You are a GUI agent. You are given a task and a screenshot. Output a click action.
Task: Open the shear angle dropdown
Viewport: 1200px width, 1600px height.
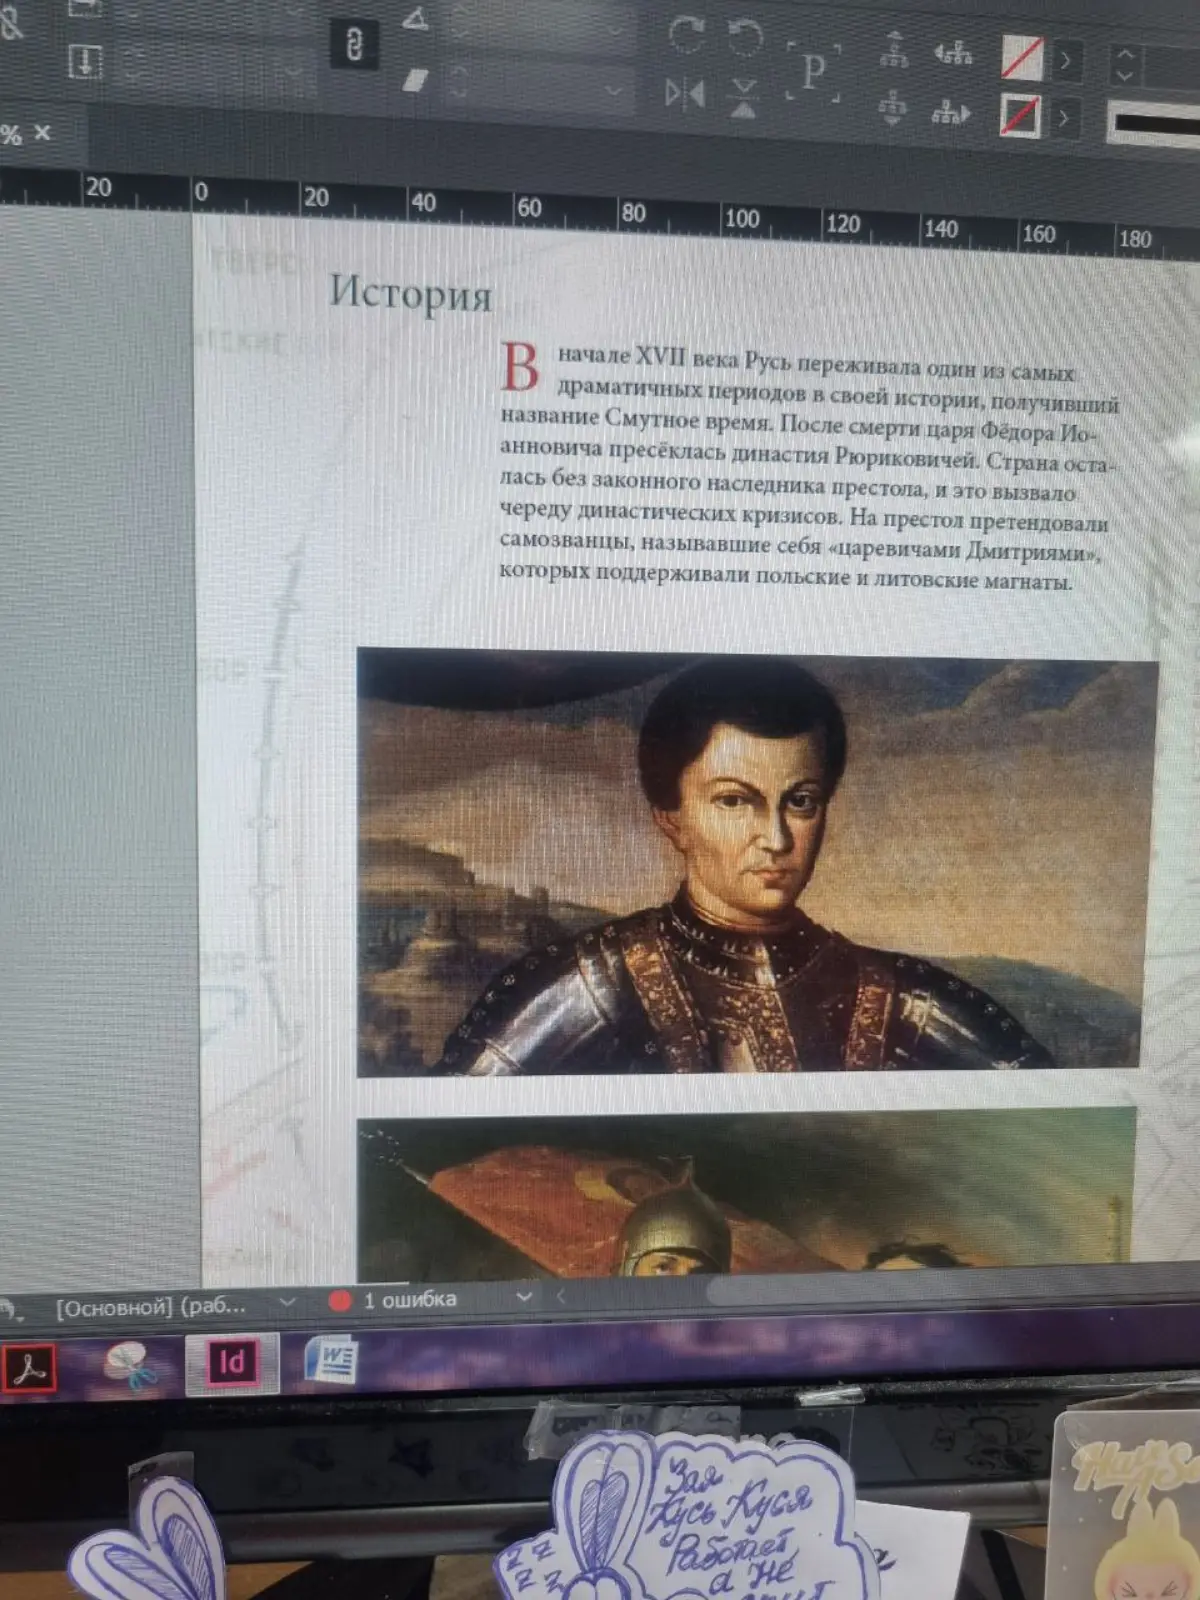(614, 90)
